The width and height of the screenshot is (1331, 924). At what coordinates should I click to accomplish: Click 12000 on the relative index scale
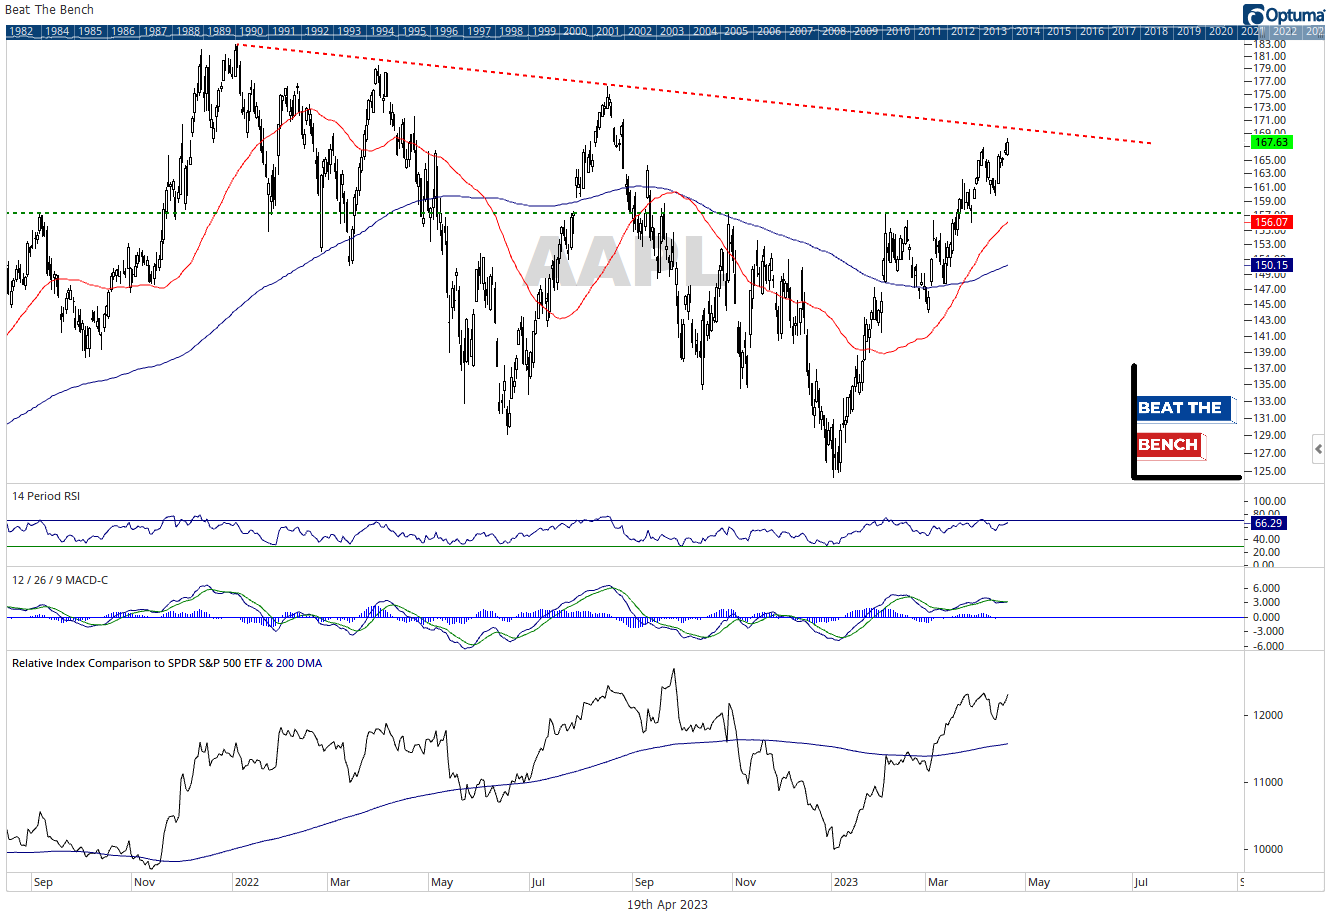coord(1267,715)
